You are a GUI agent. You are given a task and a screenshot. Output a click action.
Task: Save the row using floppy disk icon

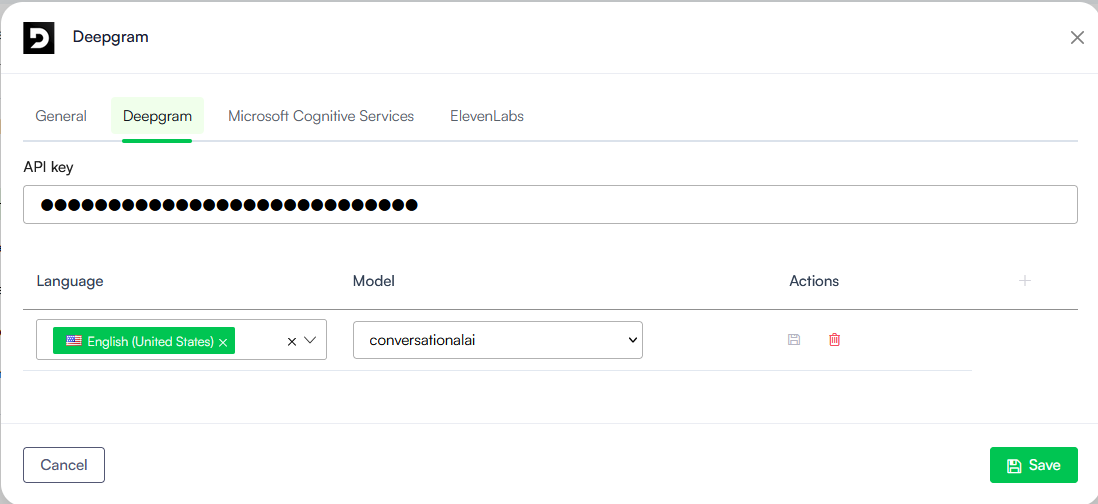point(794,340)
